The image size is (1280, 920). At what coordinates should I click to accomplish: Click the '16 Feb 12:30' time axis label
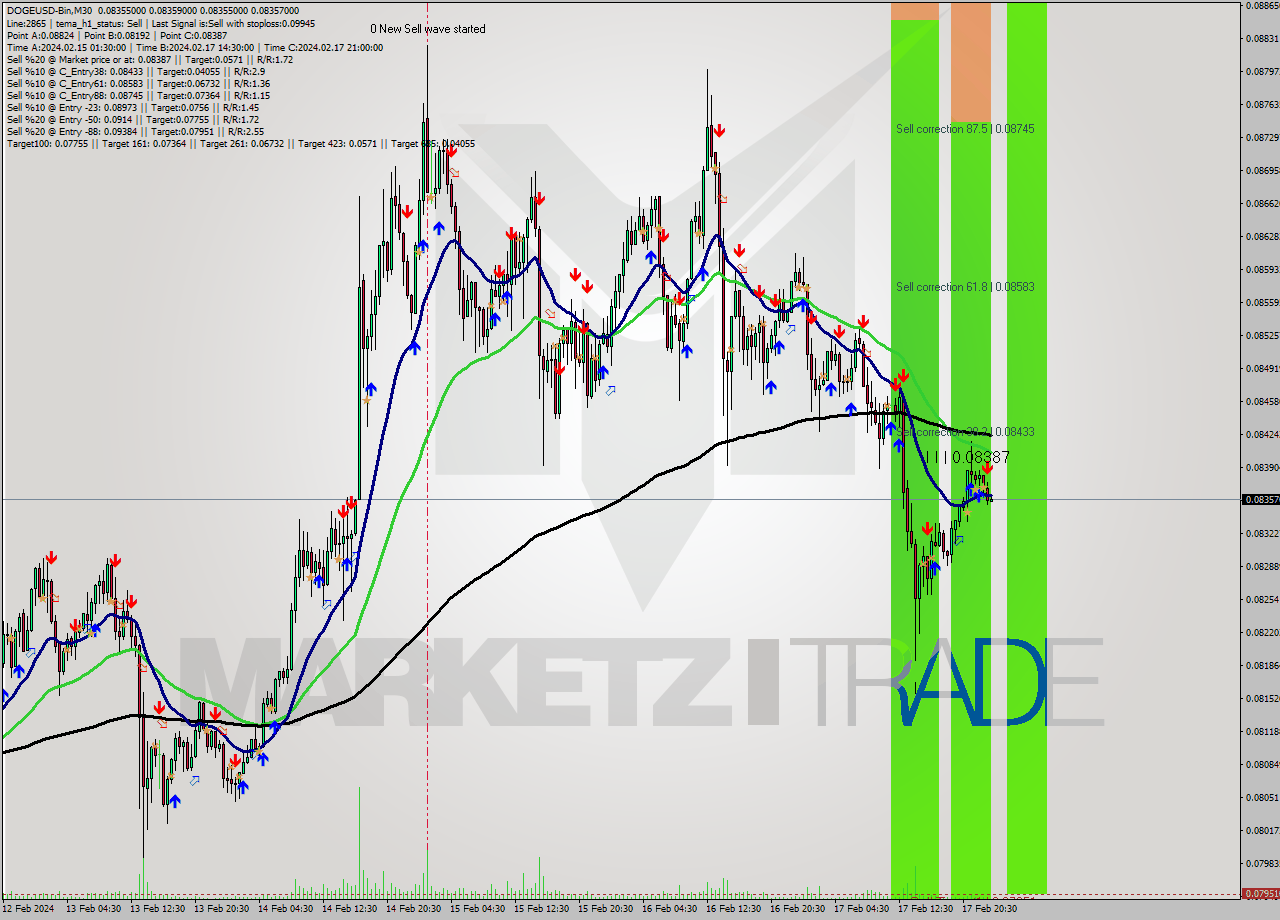click(x=735, y=909)
